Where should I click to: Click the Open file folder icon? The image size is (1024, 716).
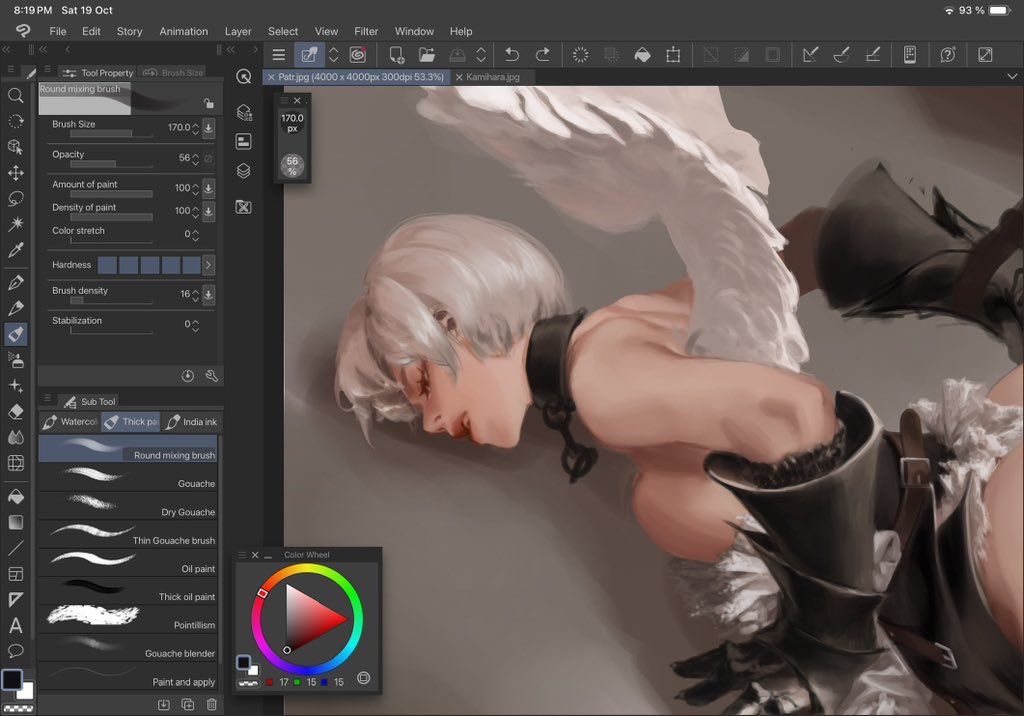coord(426,55)
